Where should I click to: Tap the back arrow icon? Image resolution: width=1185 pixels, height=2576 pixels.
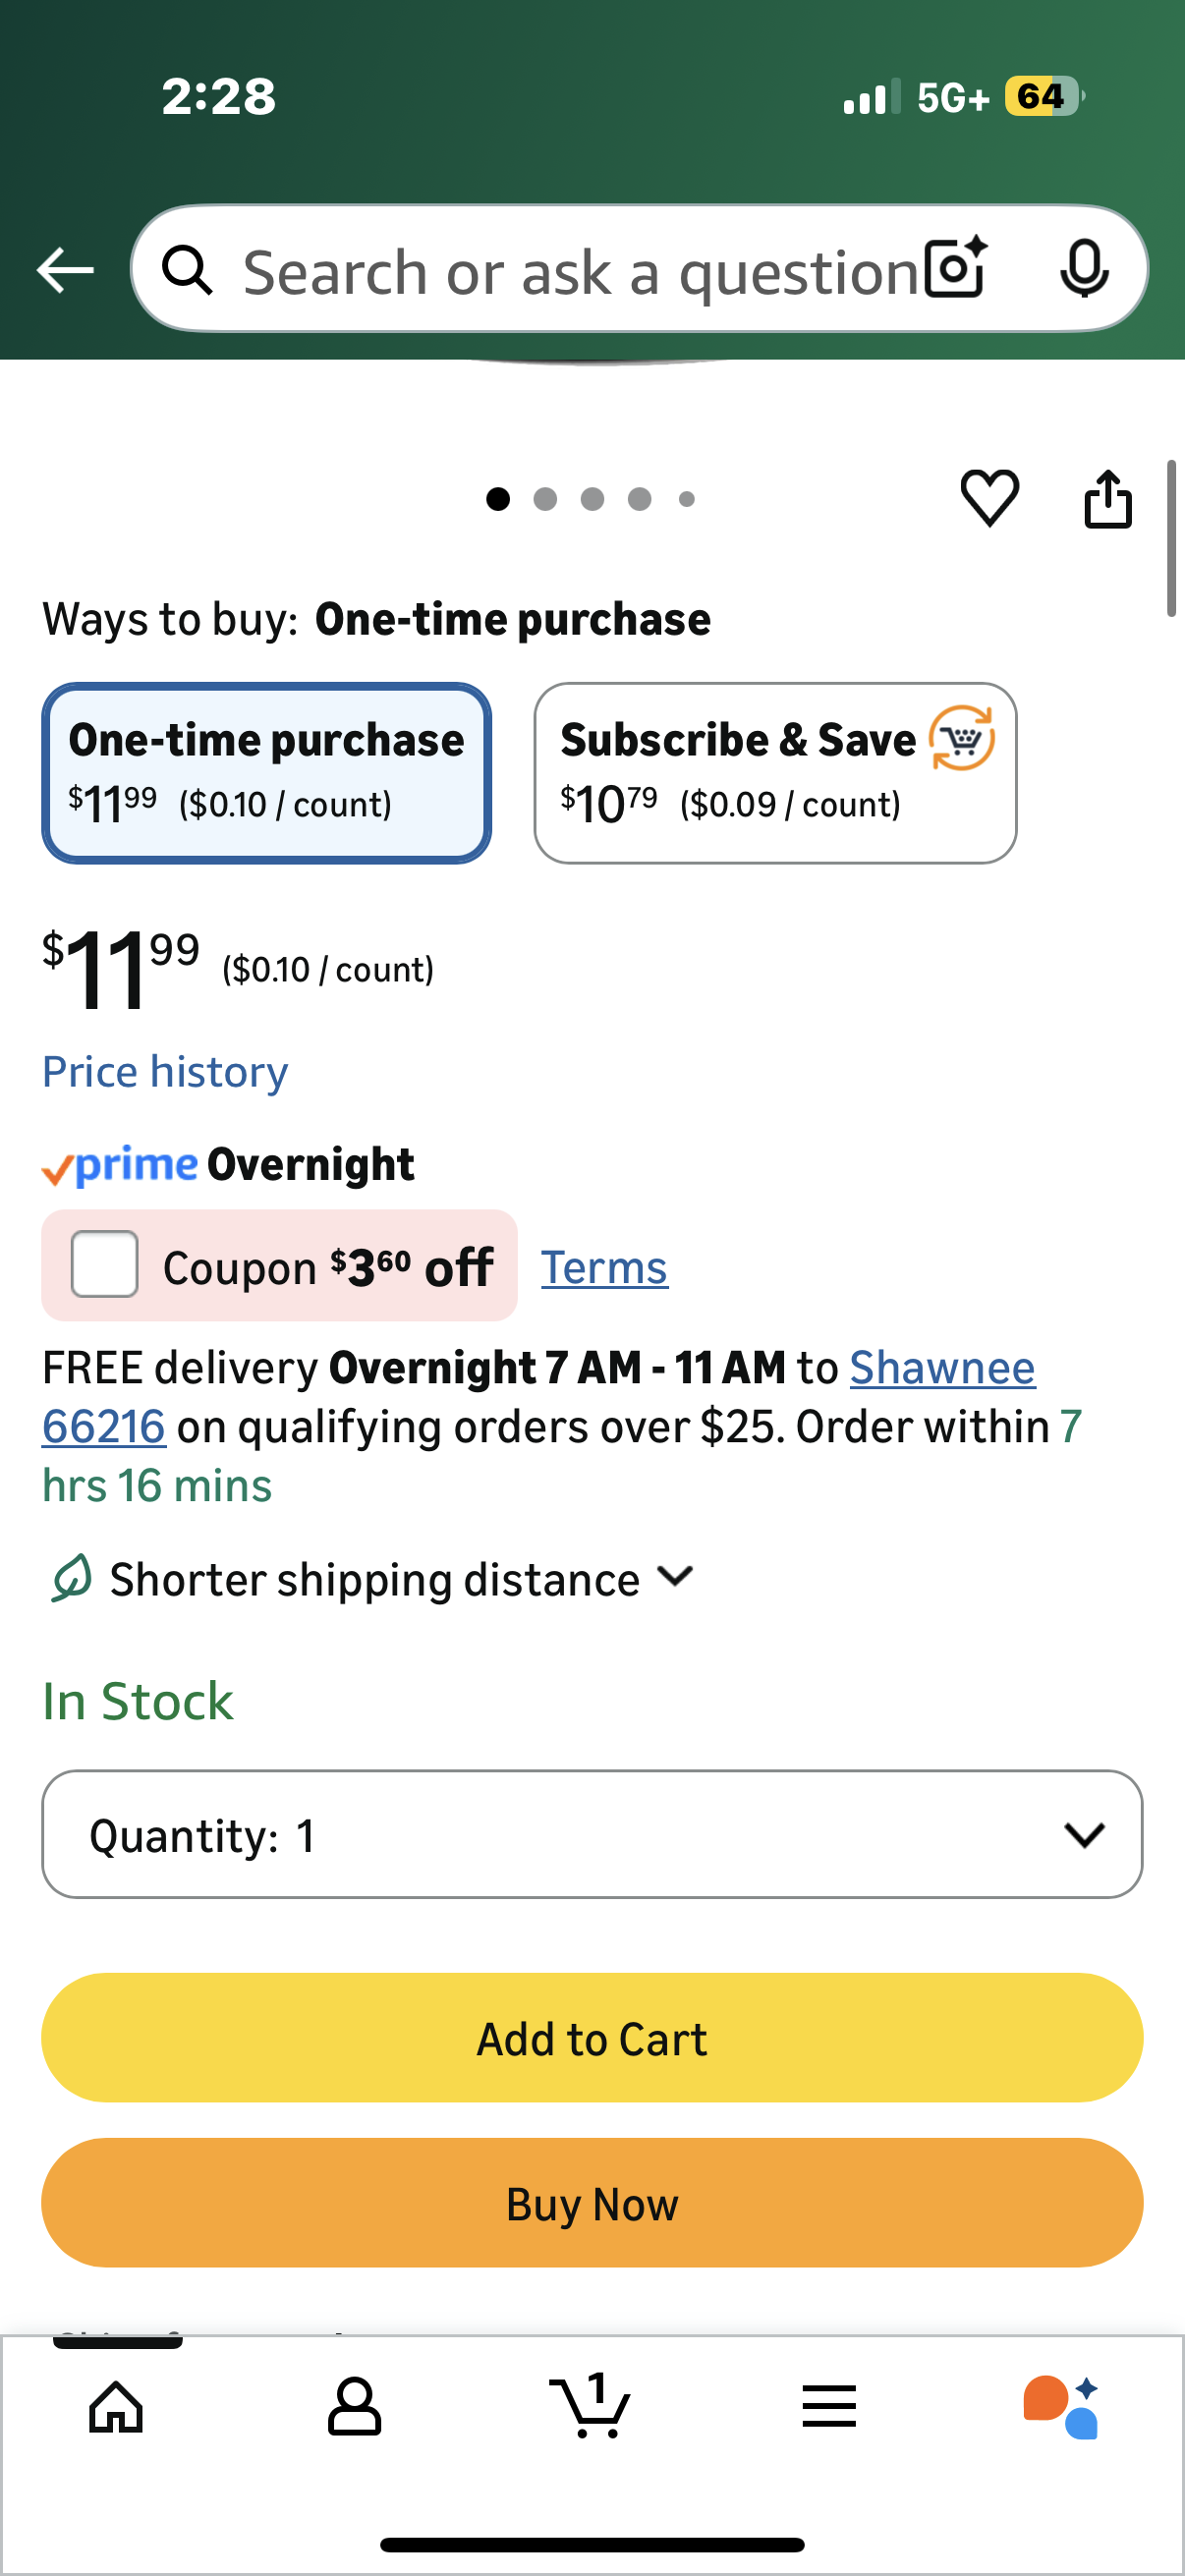point(65,270)
